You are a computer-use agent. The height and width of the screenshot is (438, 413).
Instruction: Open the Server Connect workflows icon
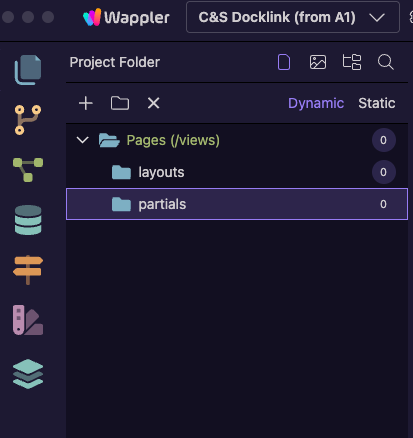[28, 170]
